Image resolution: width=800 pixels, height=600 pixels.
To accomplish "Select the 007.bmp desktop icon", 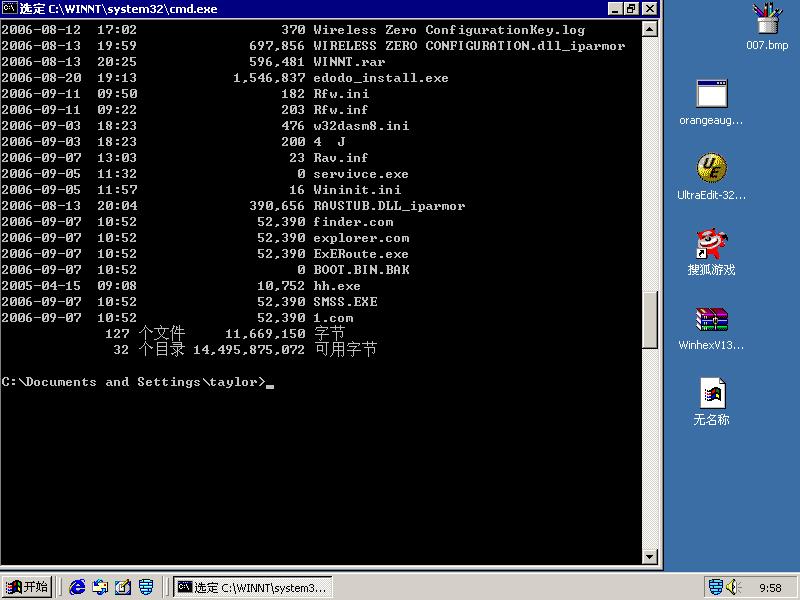I will point(767,27).
